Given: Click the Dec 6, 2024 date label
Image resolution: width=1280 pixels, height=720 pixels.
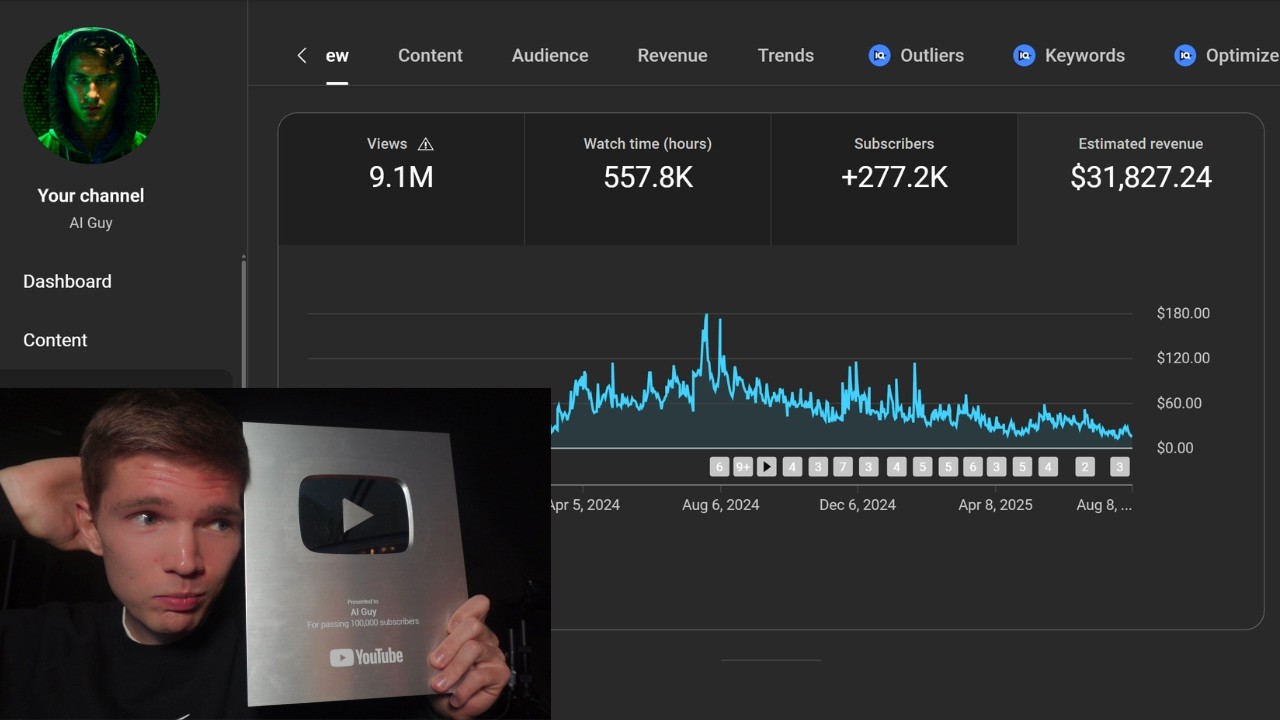Looking at the screenshot, I should (857, 505).
